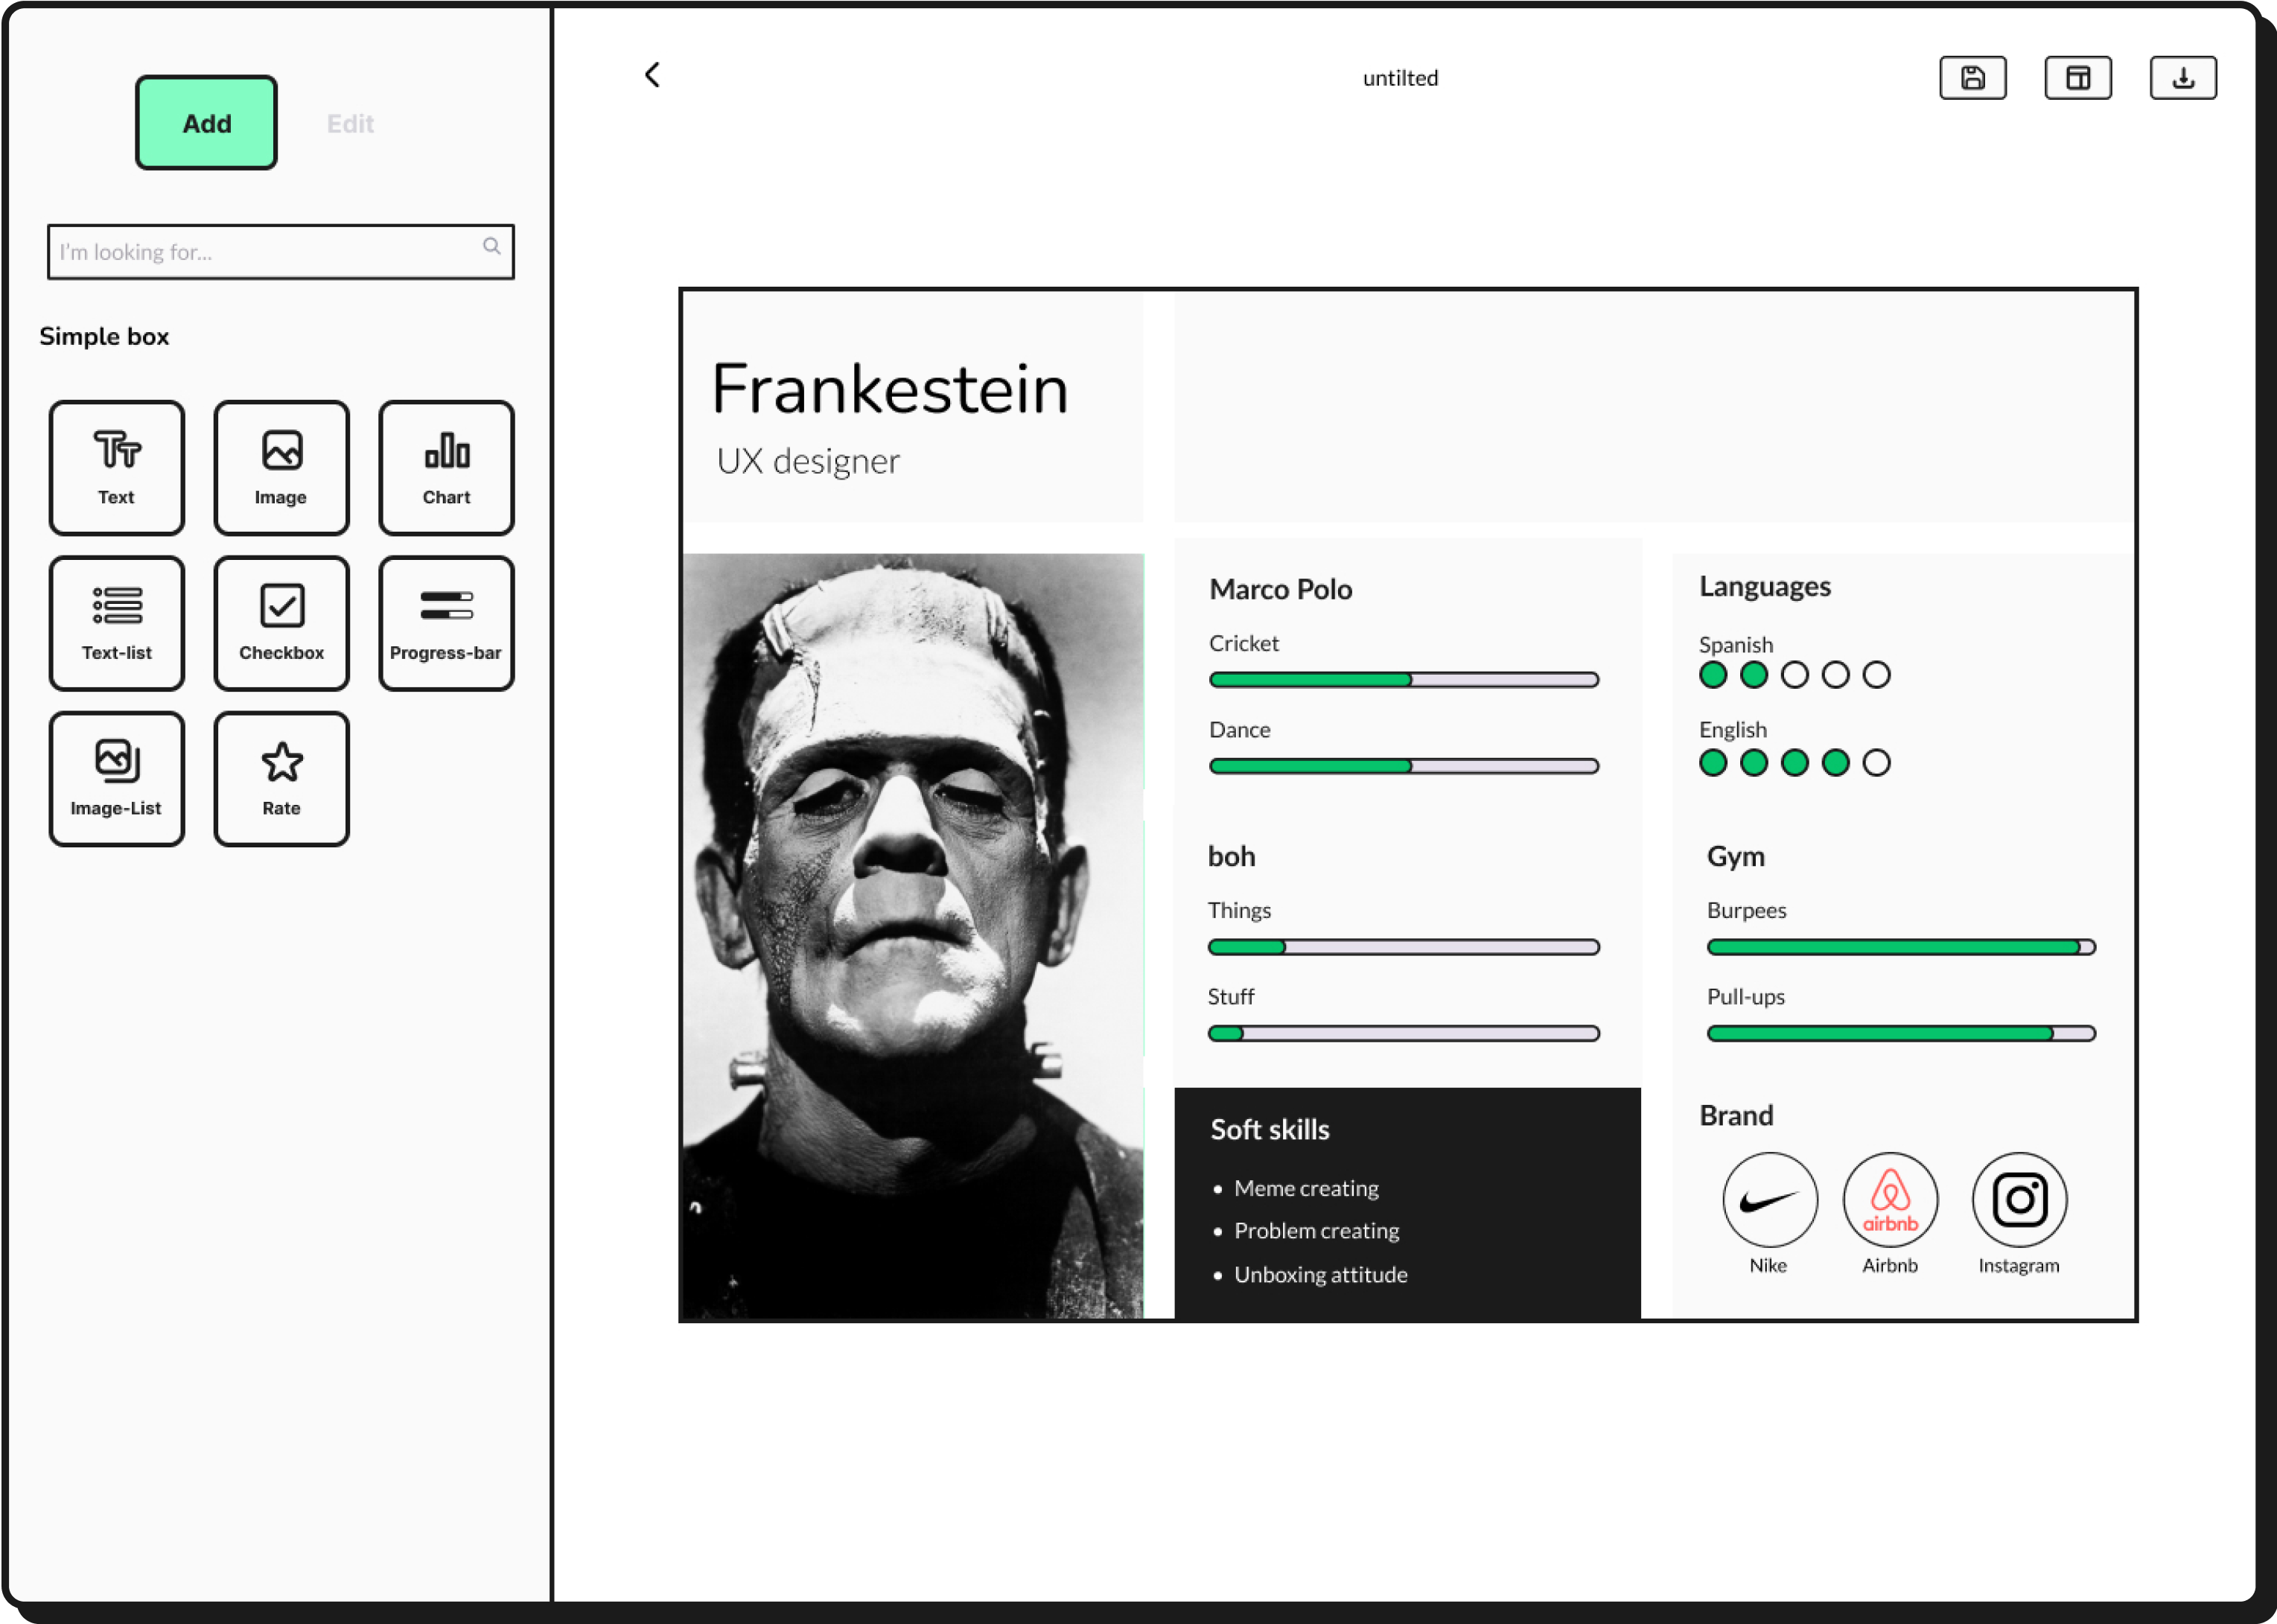Go back using the left chevron
Viewport: 2277px width, 1624px height.
(x=652, y=75)
